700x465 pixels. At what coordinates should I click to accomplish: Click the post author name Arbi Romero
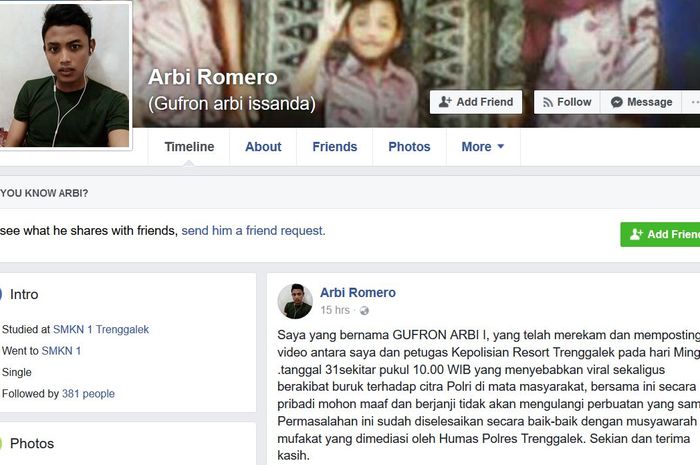(358, 293)
